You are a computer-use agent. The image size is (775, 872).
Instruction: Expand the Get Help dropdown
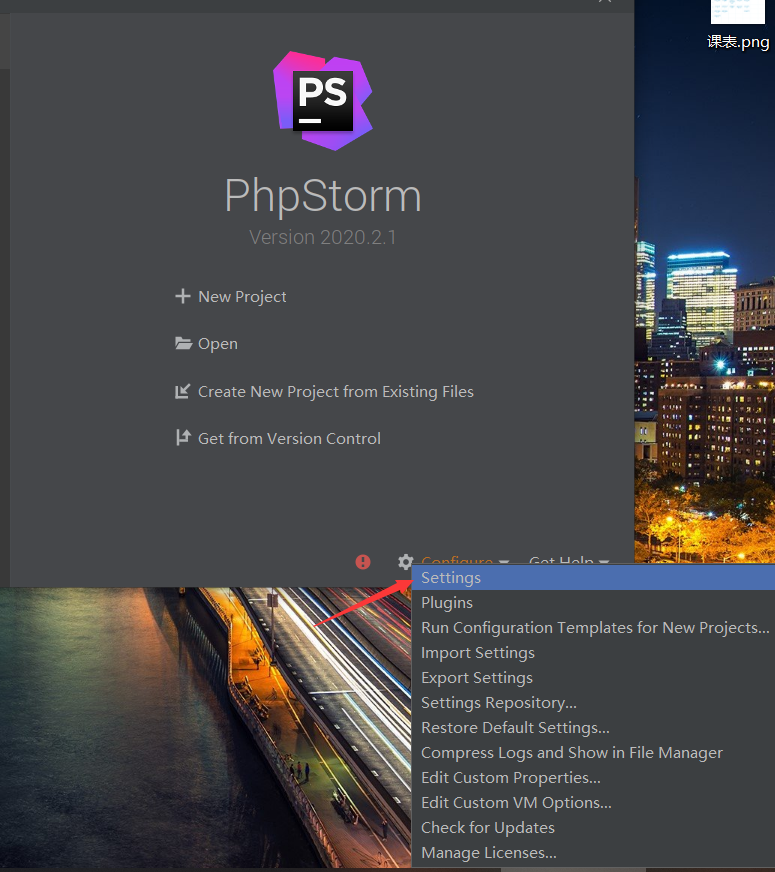click(569, 560)
